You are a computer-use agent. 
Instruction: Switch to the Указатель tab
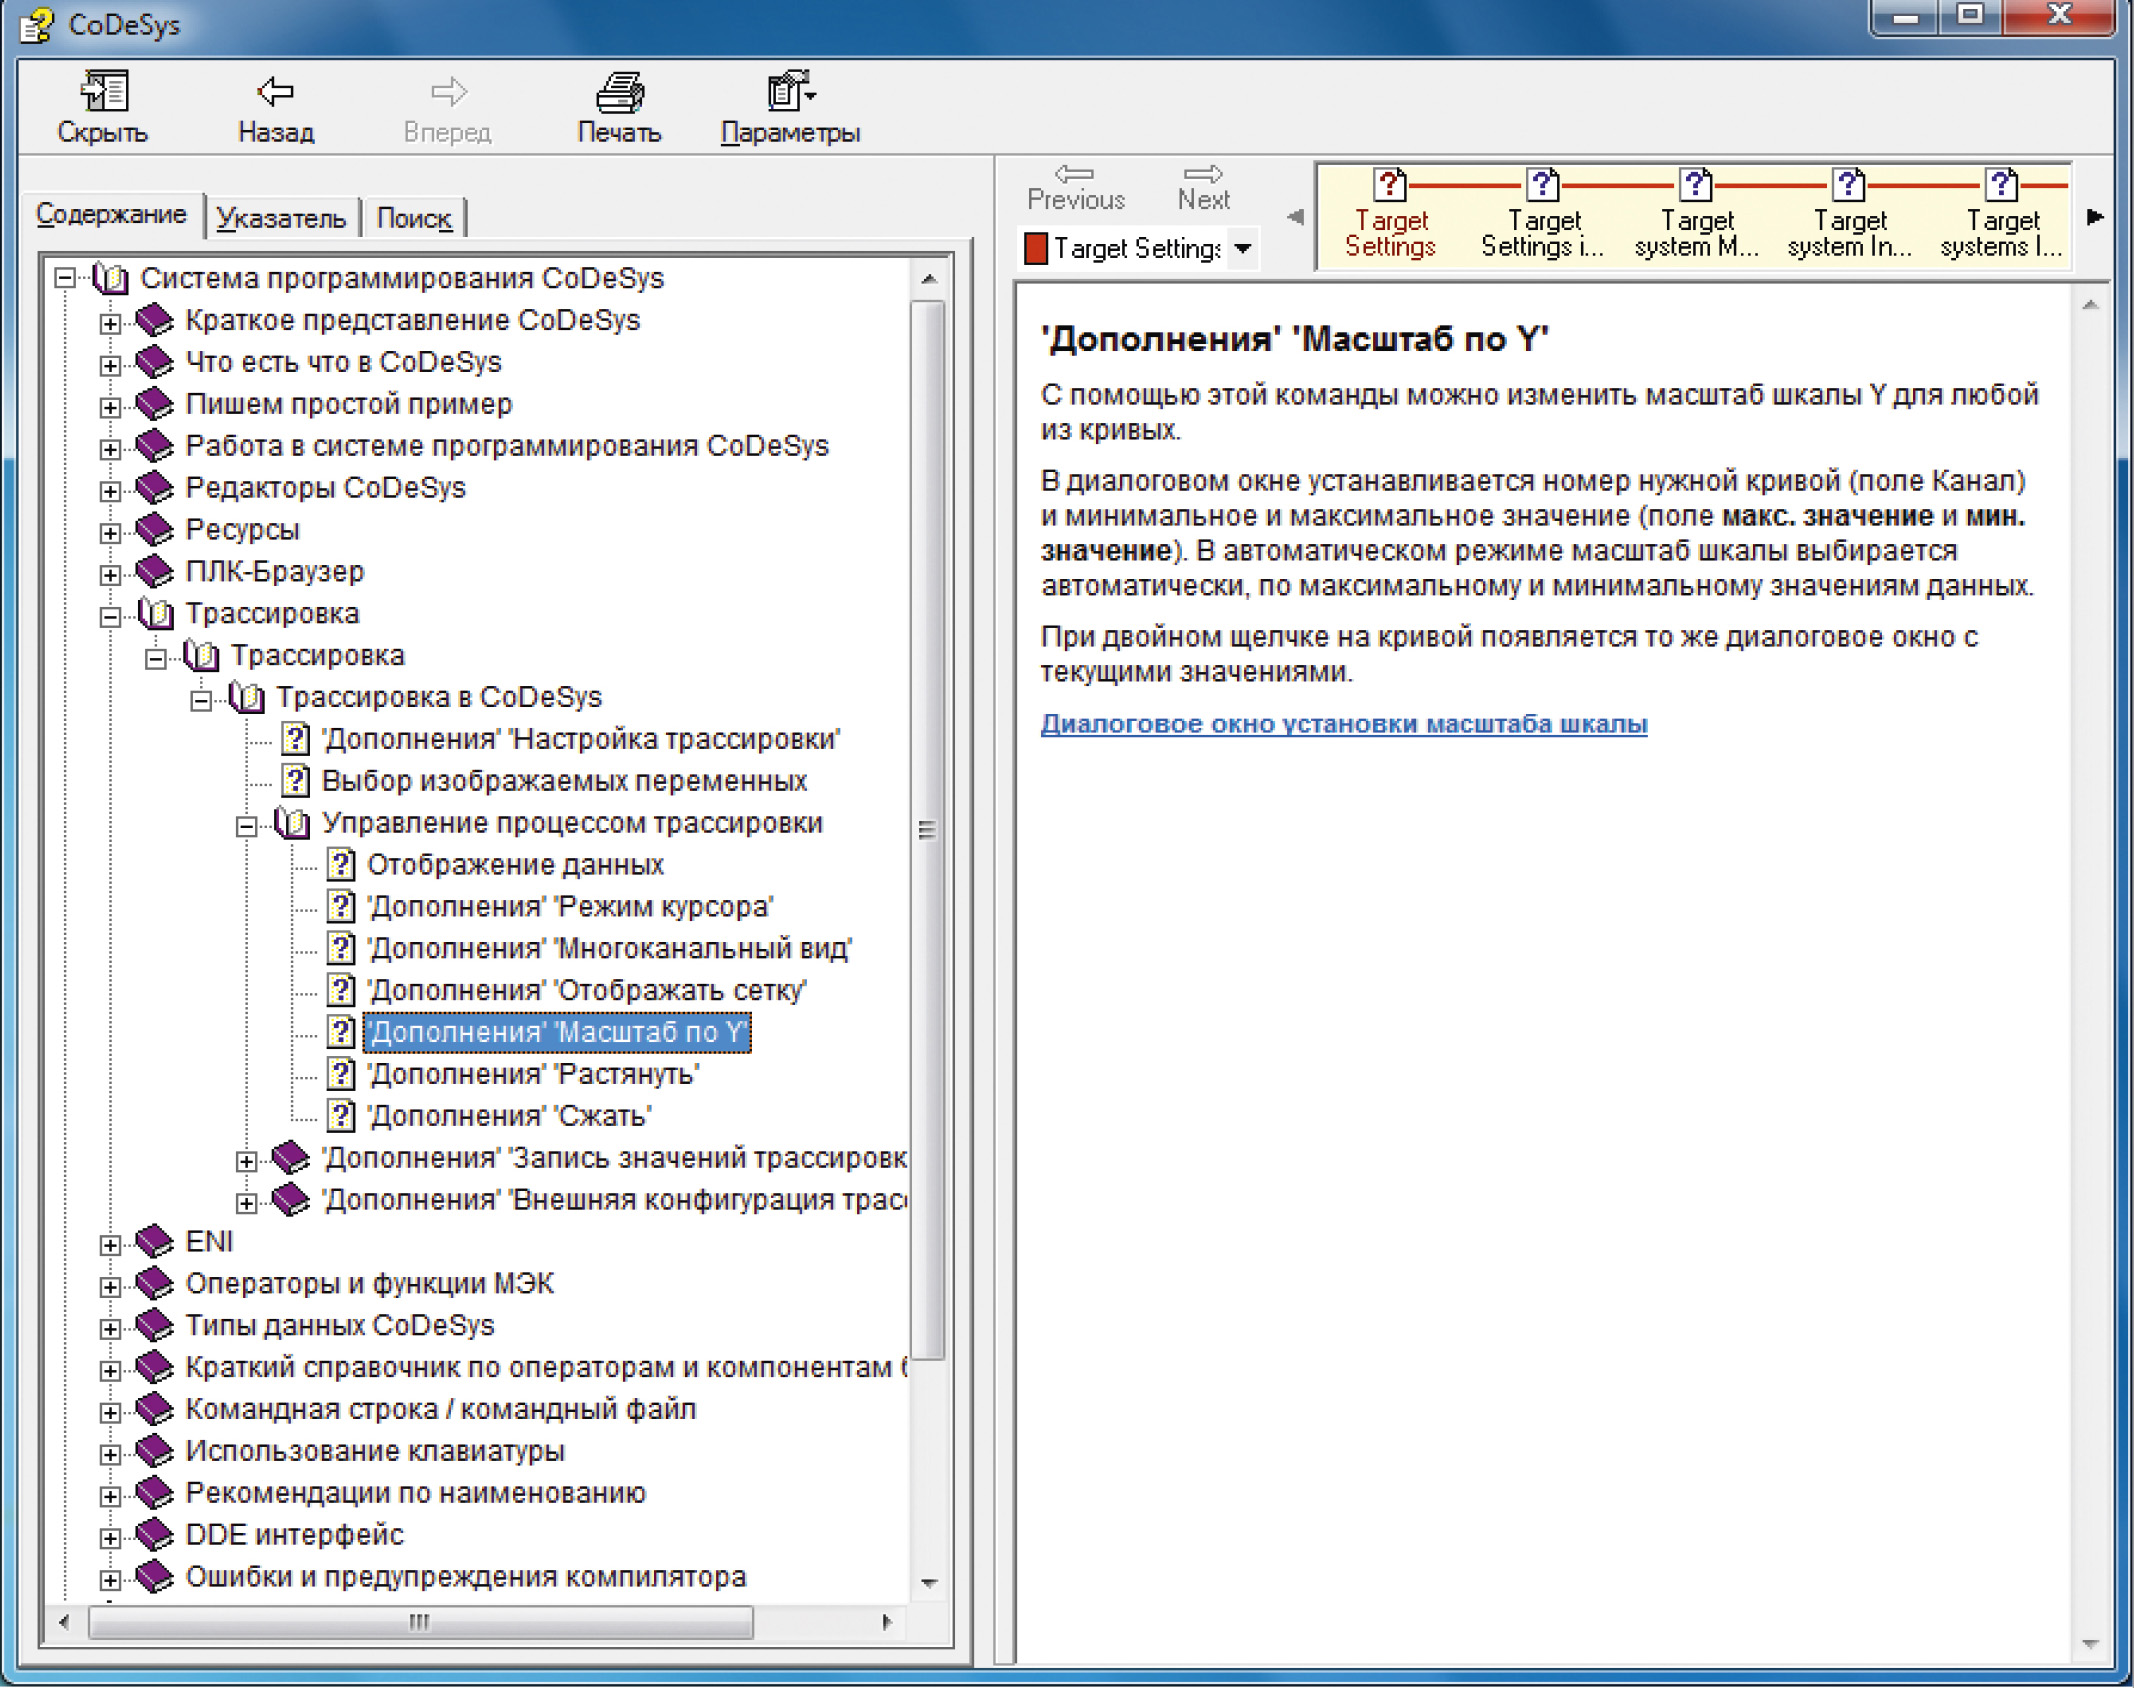coord(281,218)
